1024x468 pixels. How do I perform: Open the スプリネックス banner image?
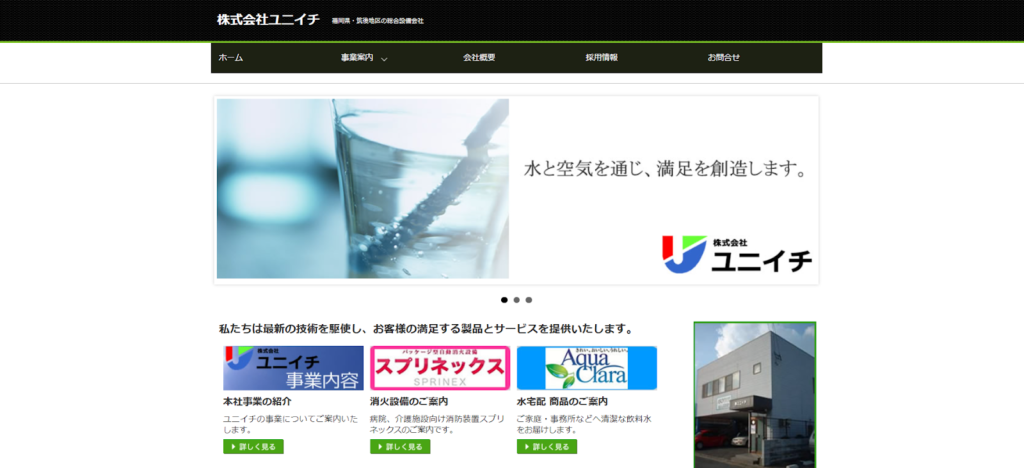pos(440,368)
